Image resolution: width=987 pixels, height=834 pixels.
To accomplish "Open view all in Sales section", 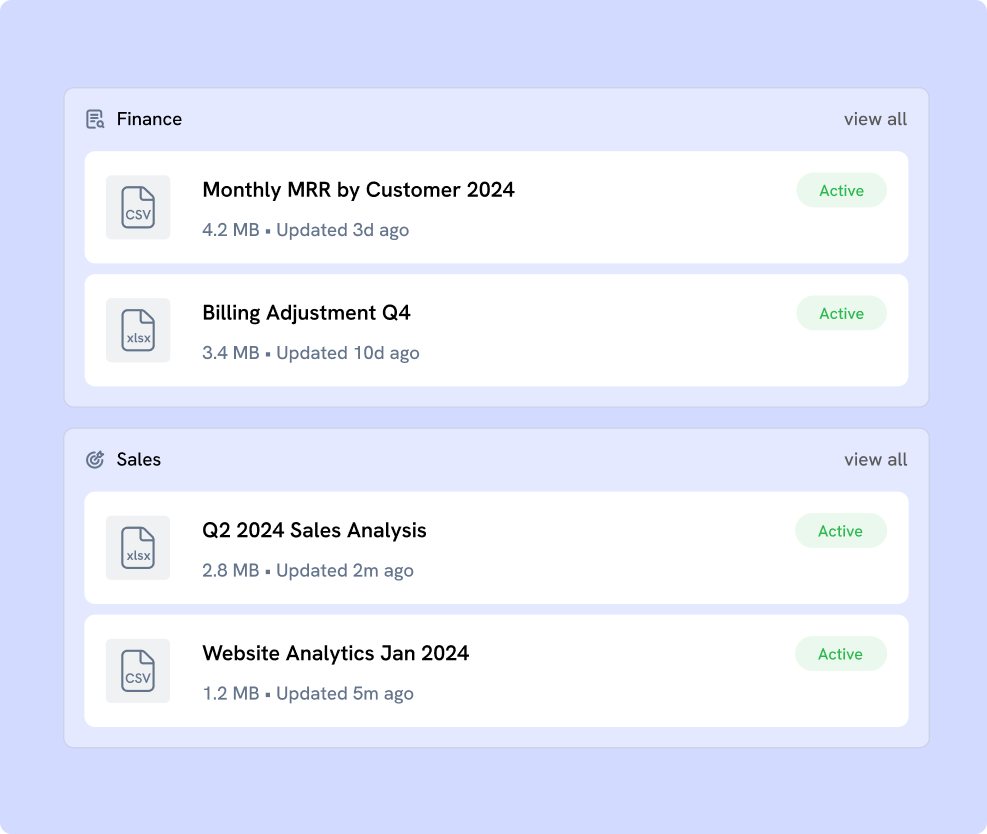I will click(x=875, y=460).
